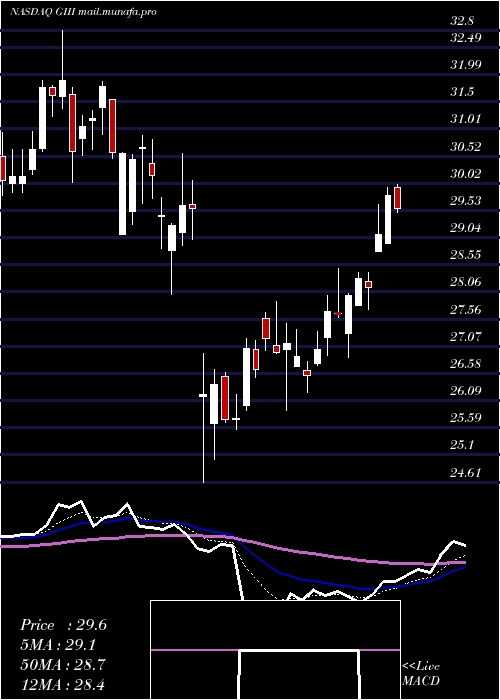This screenshot has height=700, width=500.
Task: Select the last red candlestick near 29.53
Action: click(x=397, y=198)
